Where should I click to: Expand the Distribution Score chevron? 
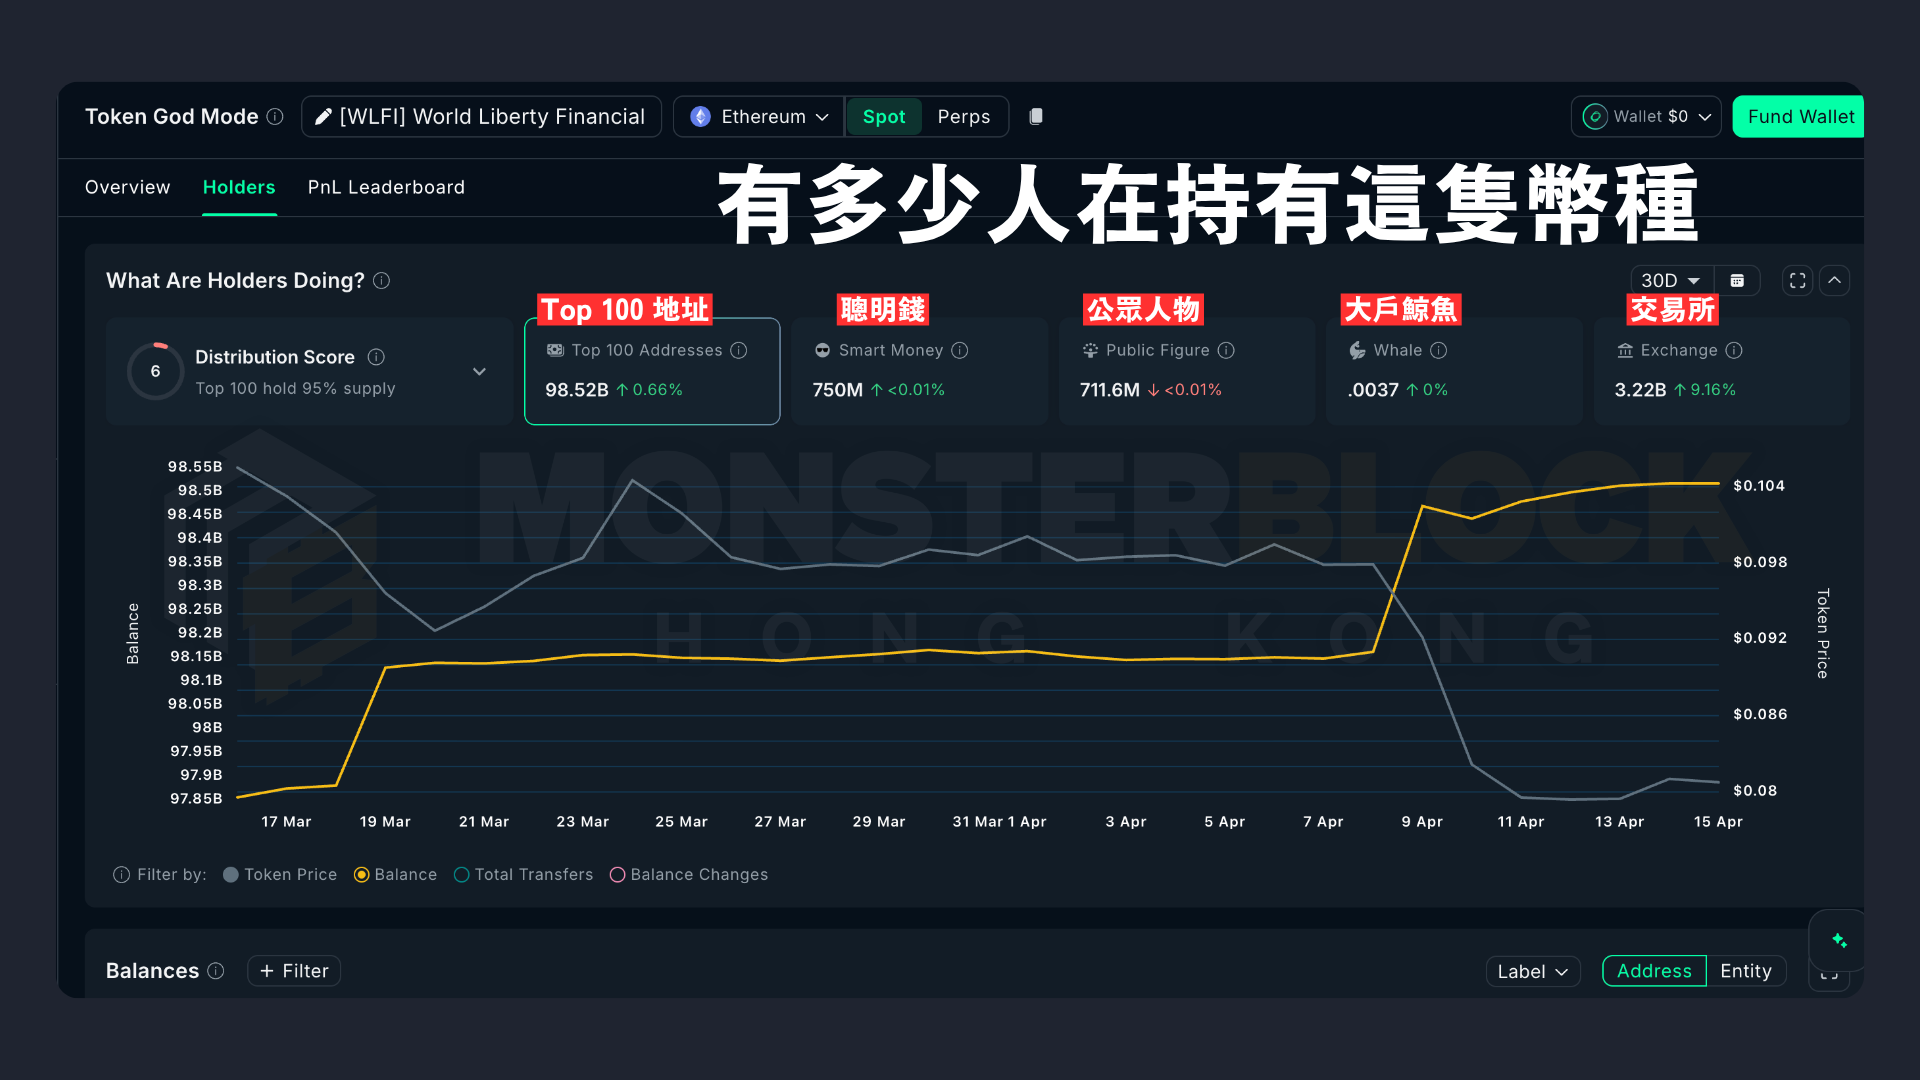480,372
